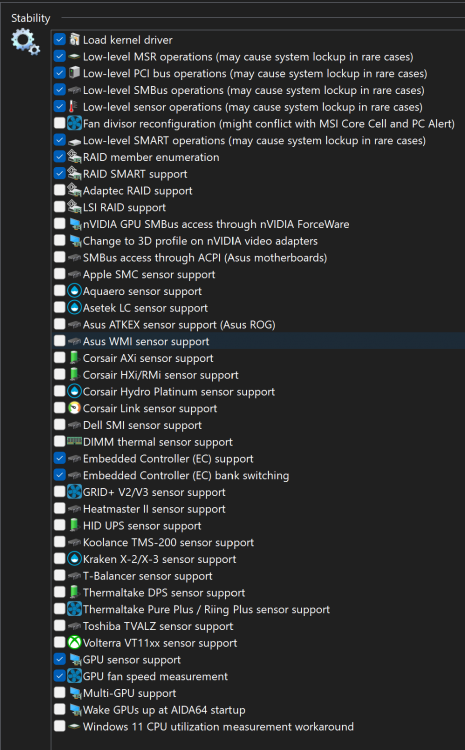Click the Aquaero water drop icon

point(75,290)
